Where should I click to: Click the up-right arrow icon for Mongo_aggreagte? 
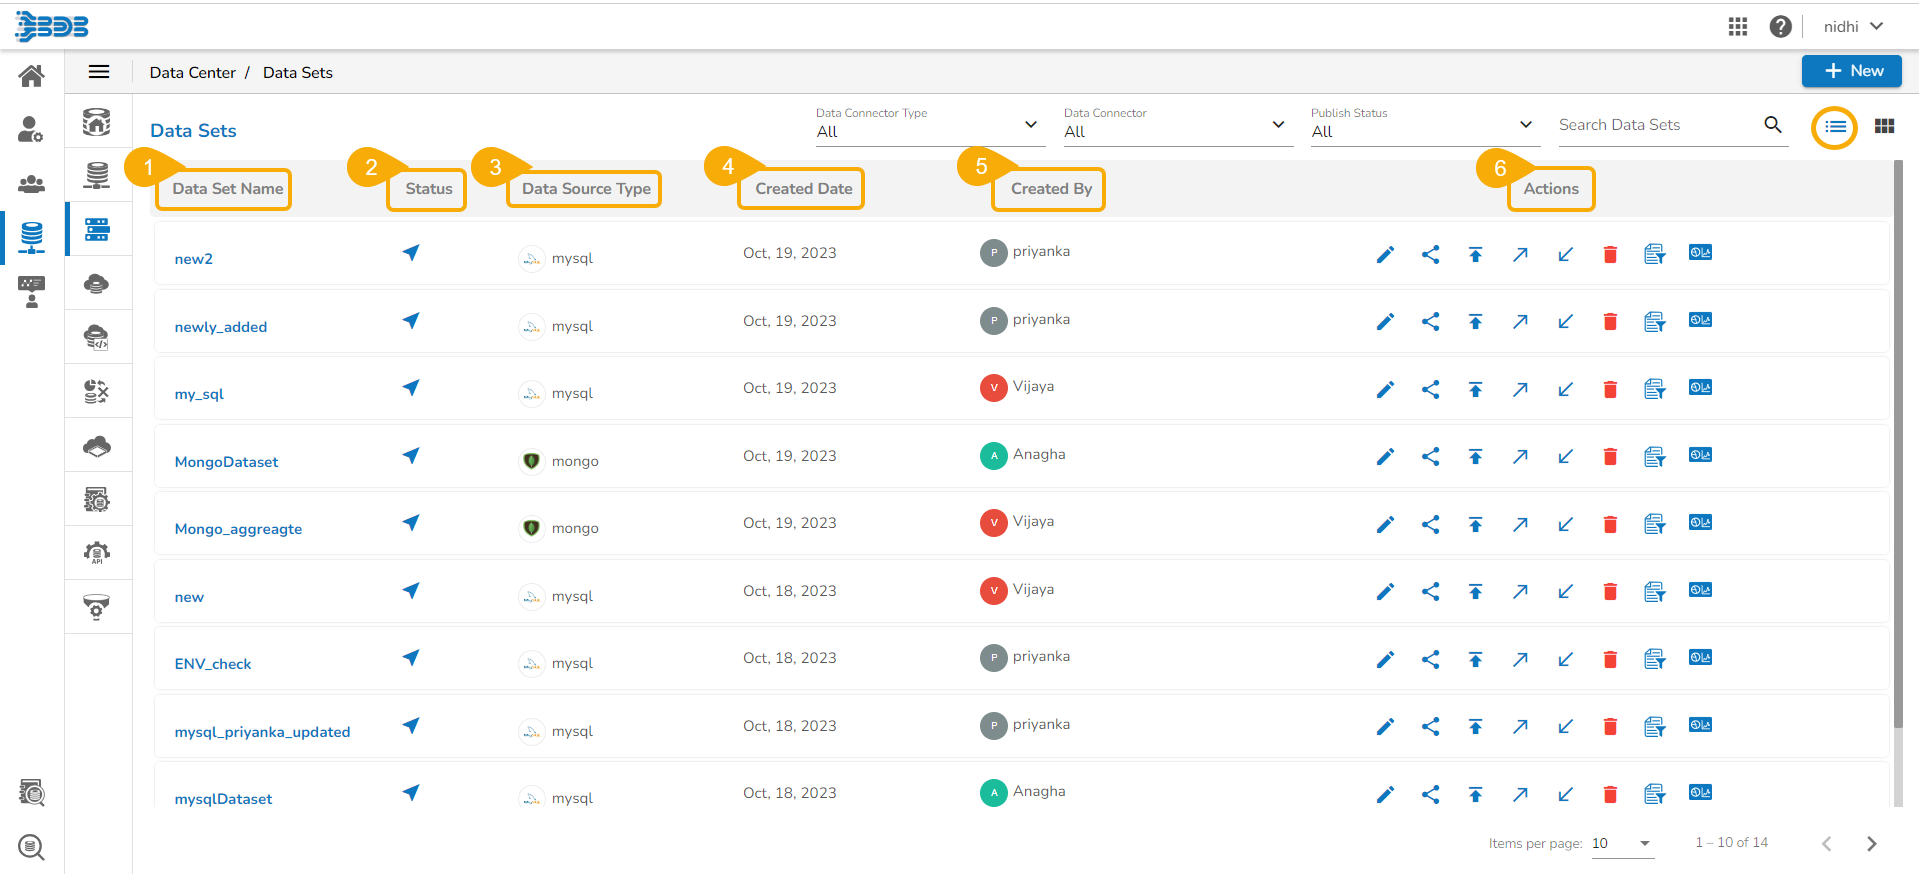(1520, 524)
